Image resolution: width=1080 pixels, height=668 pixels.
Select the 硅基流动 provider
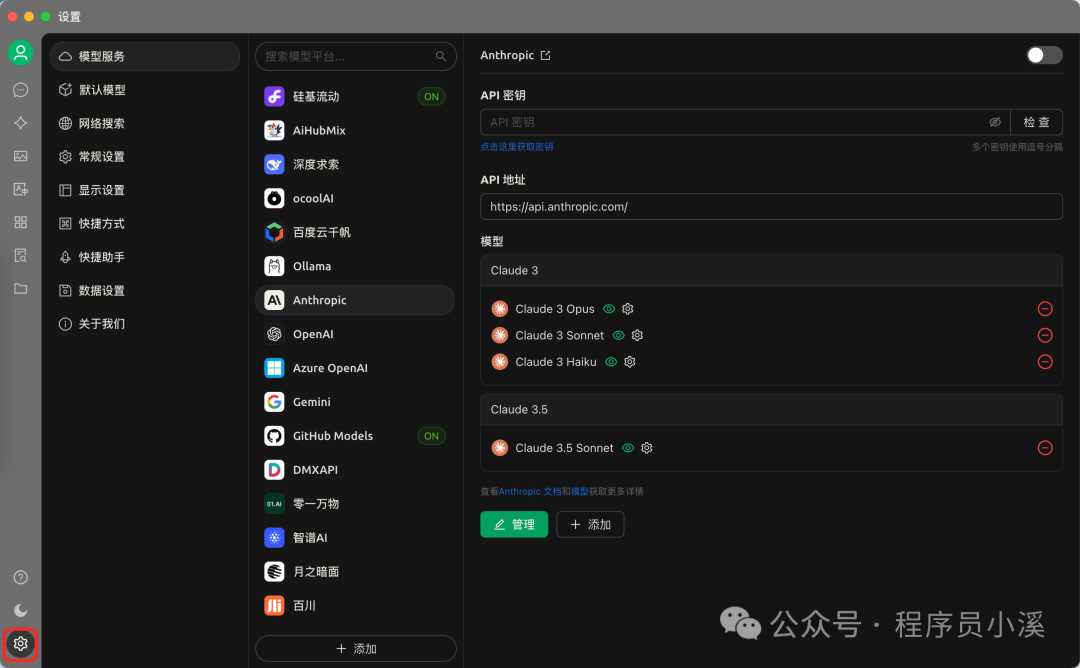[355, 96]
